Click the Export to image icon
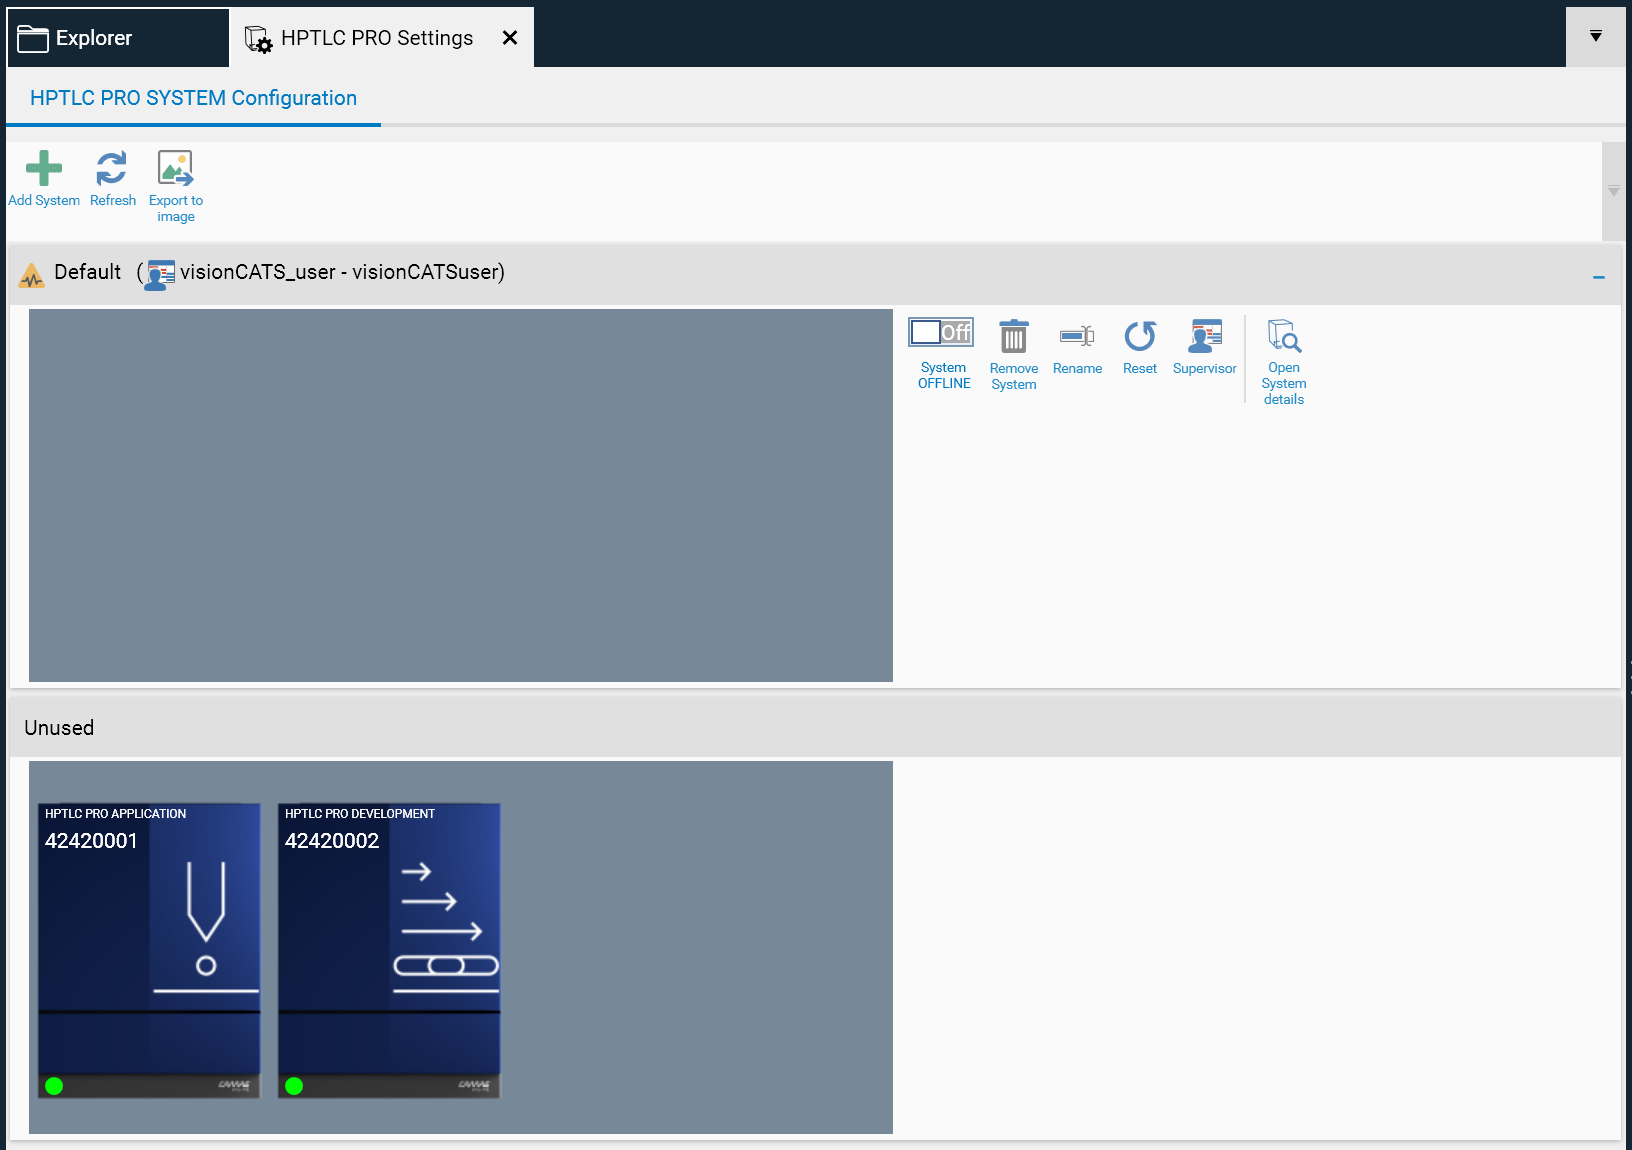 (x=176, y=169)
